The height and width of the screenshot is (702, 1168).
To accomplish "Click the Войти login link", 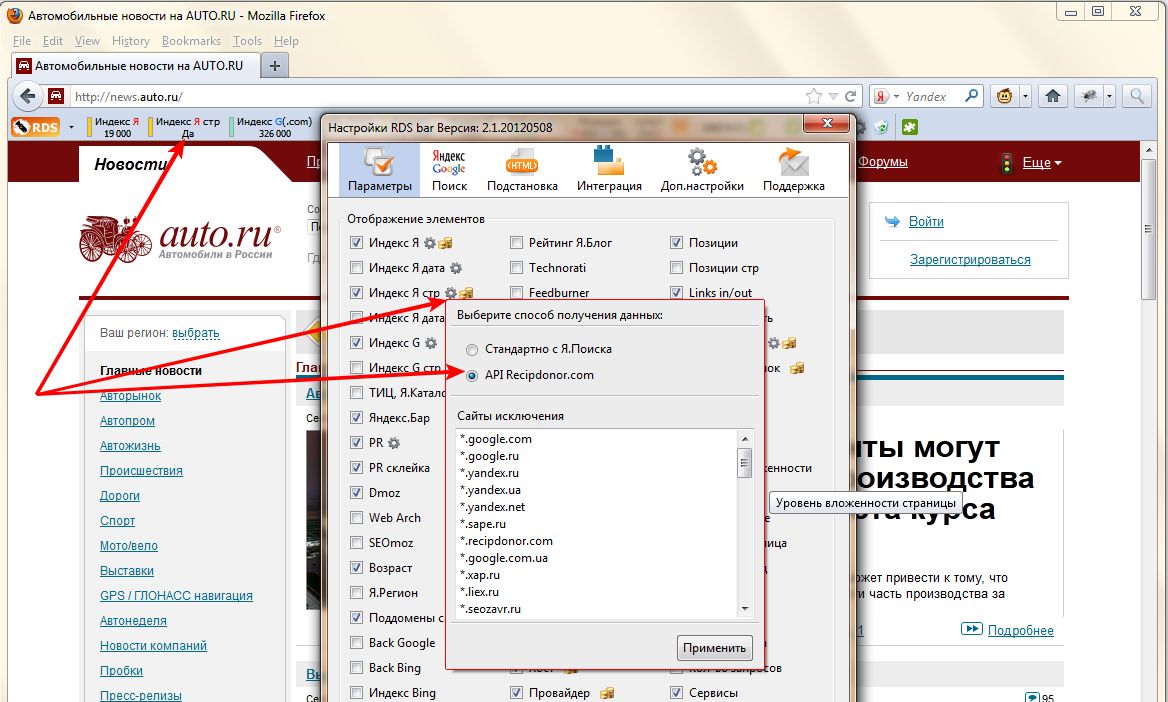I will (x=926, y=221).
